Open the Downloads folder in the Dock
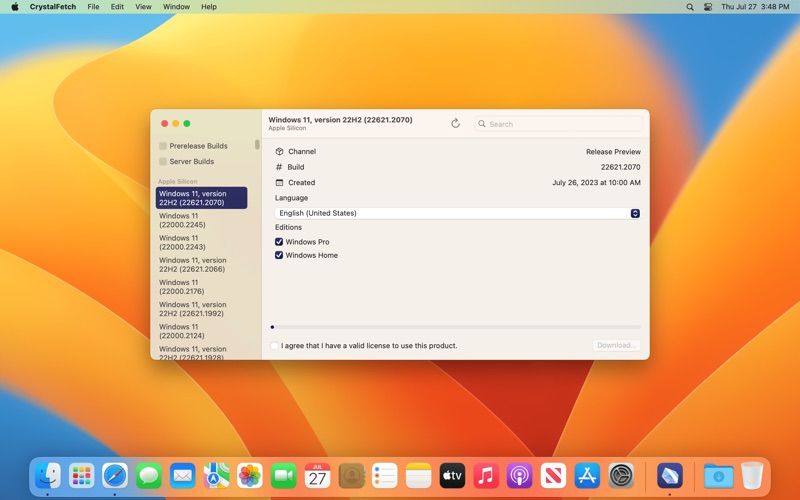This screenshot has width=800, height=500. click(718, 476)
